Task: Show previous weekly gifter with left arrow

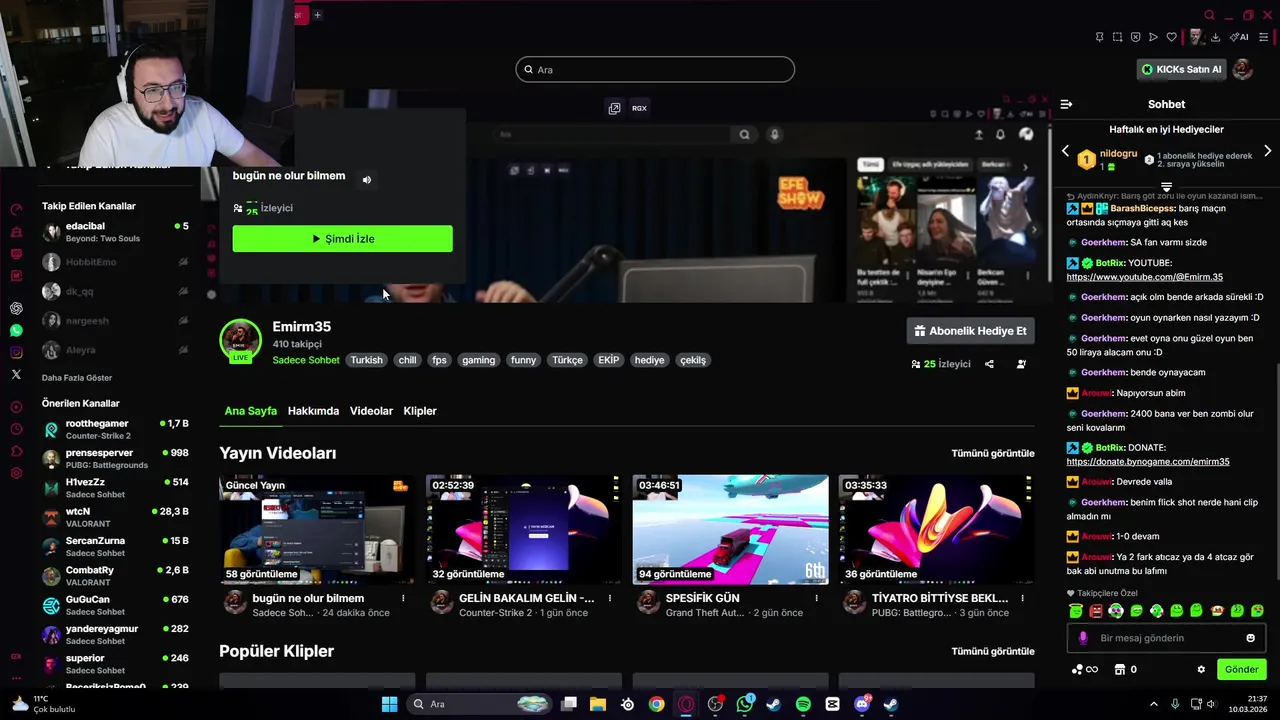Action: pos(1065,151)
